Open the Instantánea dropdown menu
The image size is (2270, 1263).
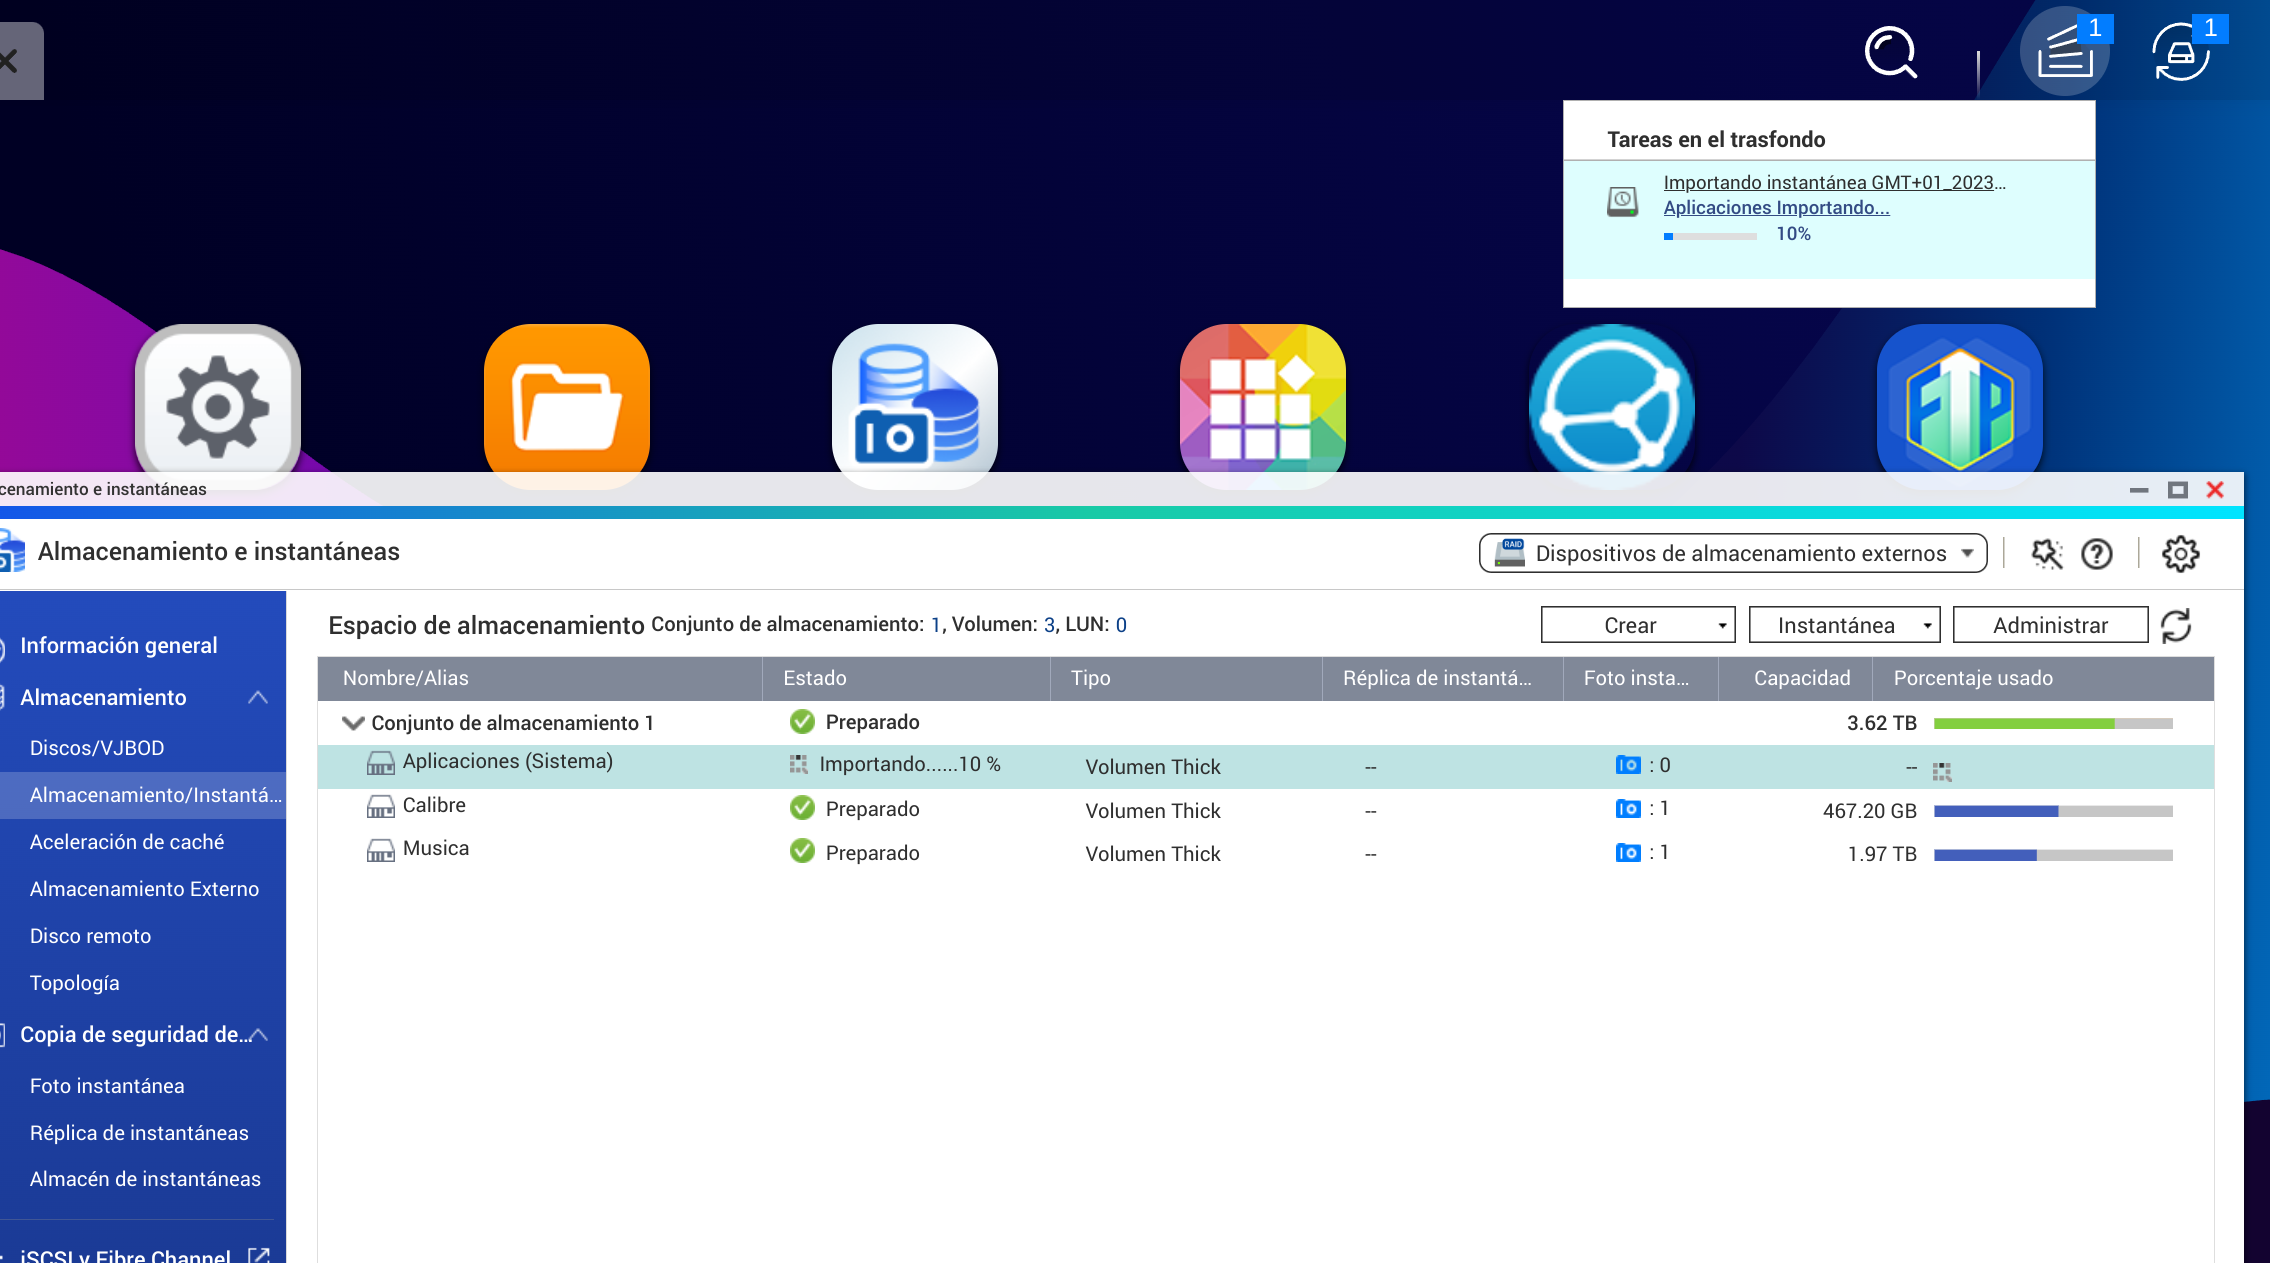click(x=1843, y=625)
